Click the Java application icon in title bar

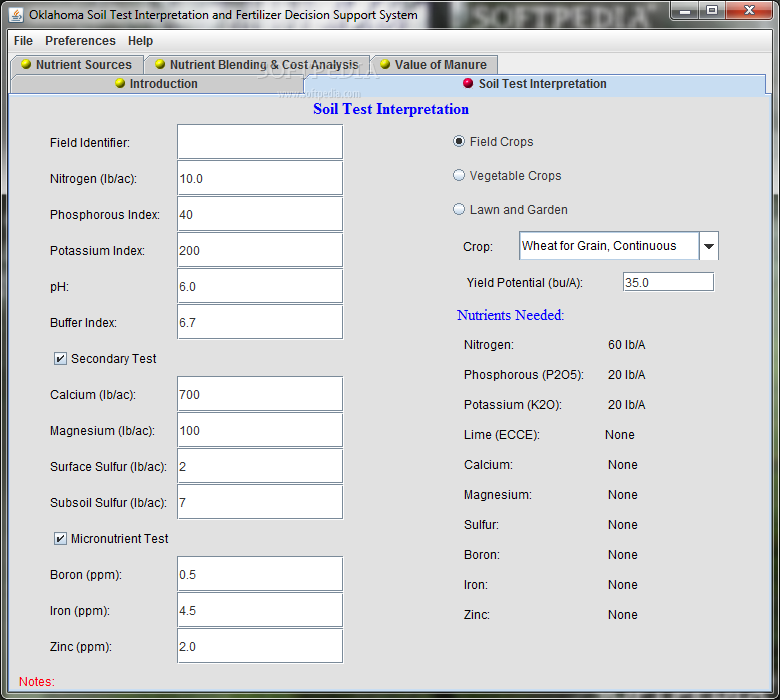(x=16, y=15)
